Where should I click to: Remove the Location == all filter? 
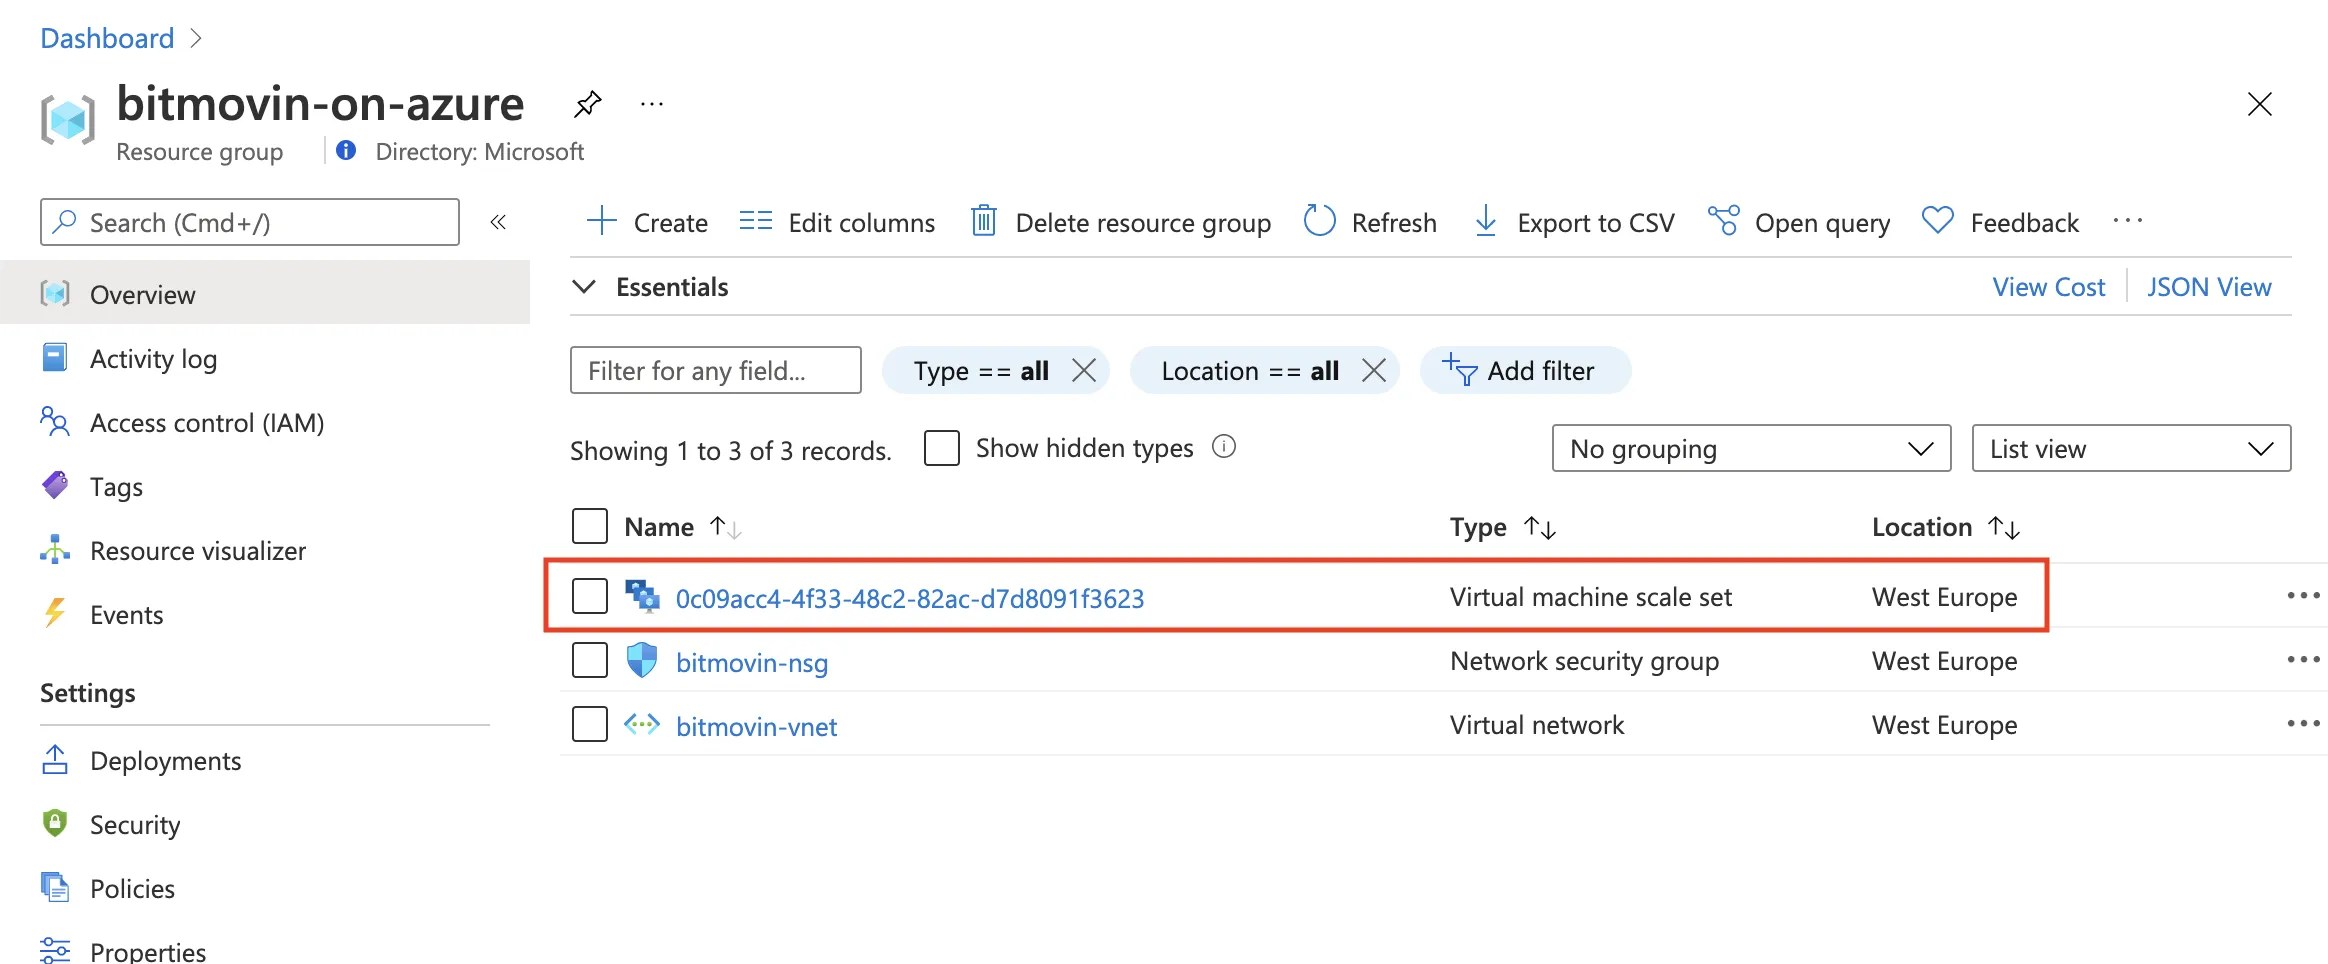(1374, 371)
